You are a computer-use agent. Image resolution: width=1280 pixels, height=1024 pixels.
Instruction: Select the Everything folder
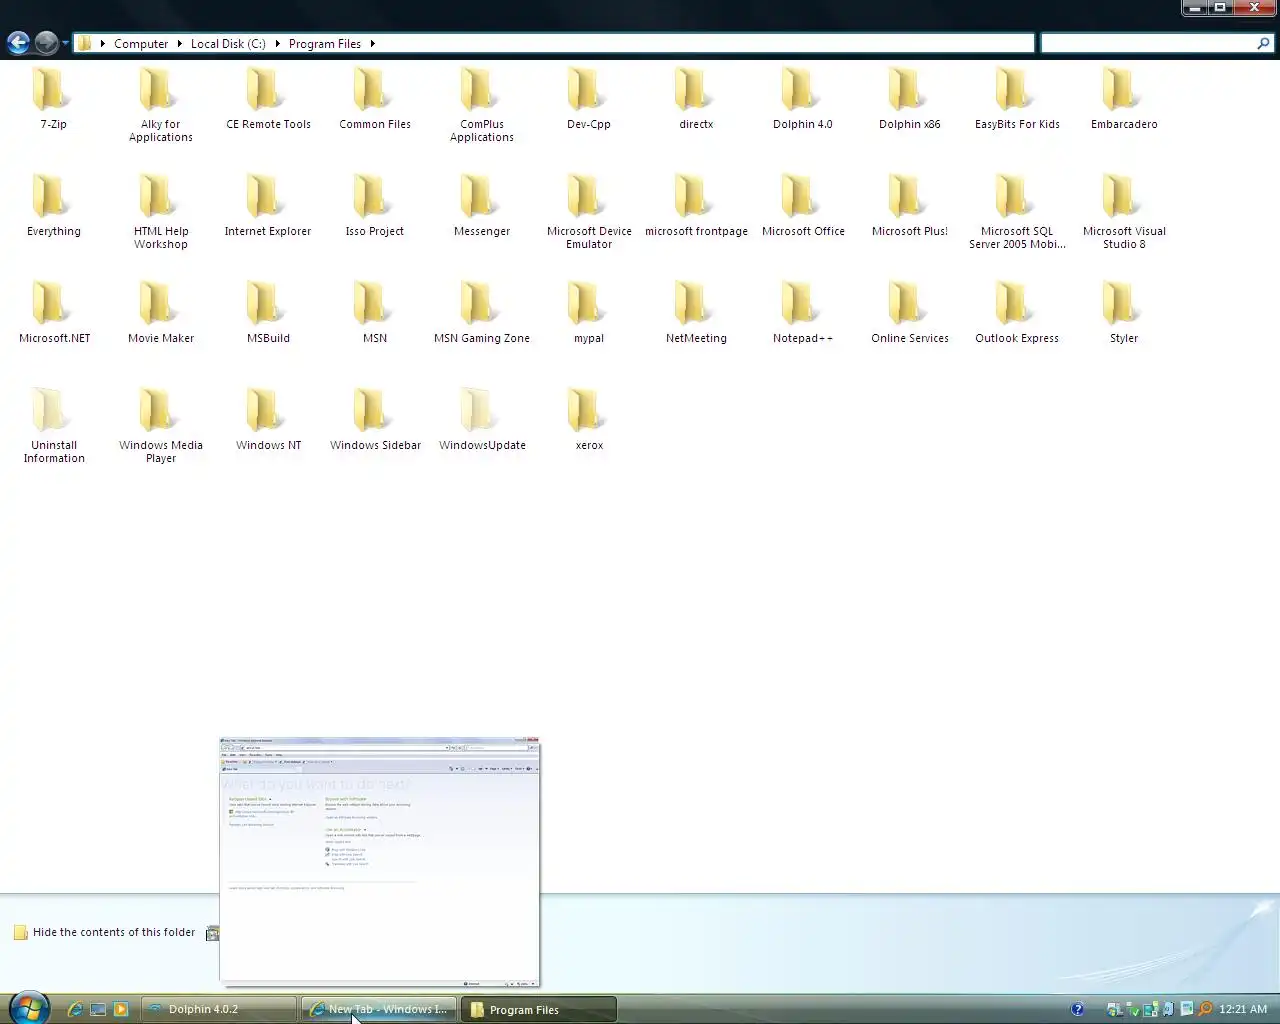pos(53,205)
